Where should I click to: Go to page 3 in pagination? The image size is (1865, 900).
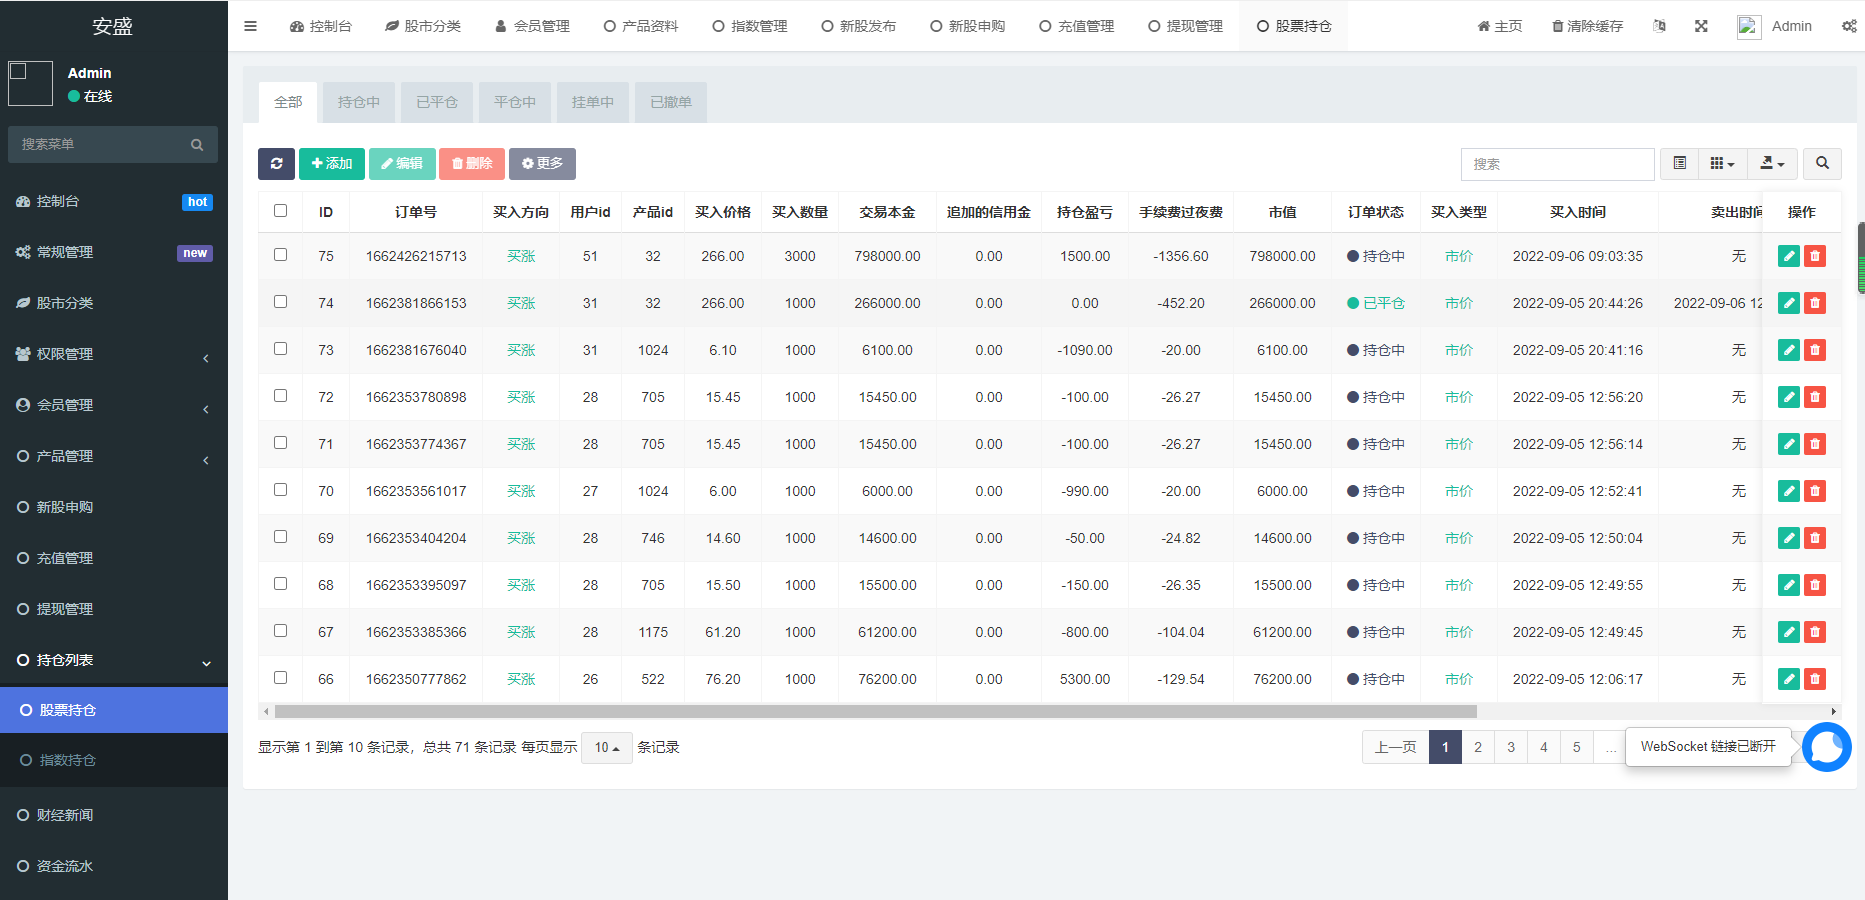pos(1510,747)
